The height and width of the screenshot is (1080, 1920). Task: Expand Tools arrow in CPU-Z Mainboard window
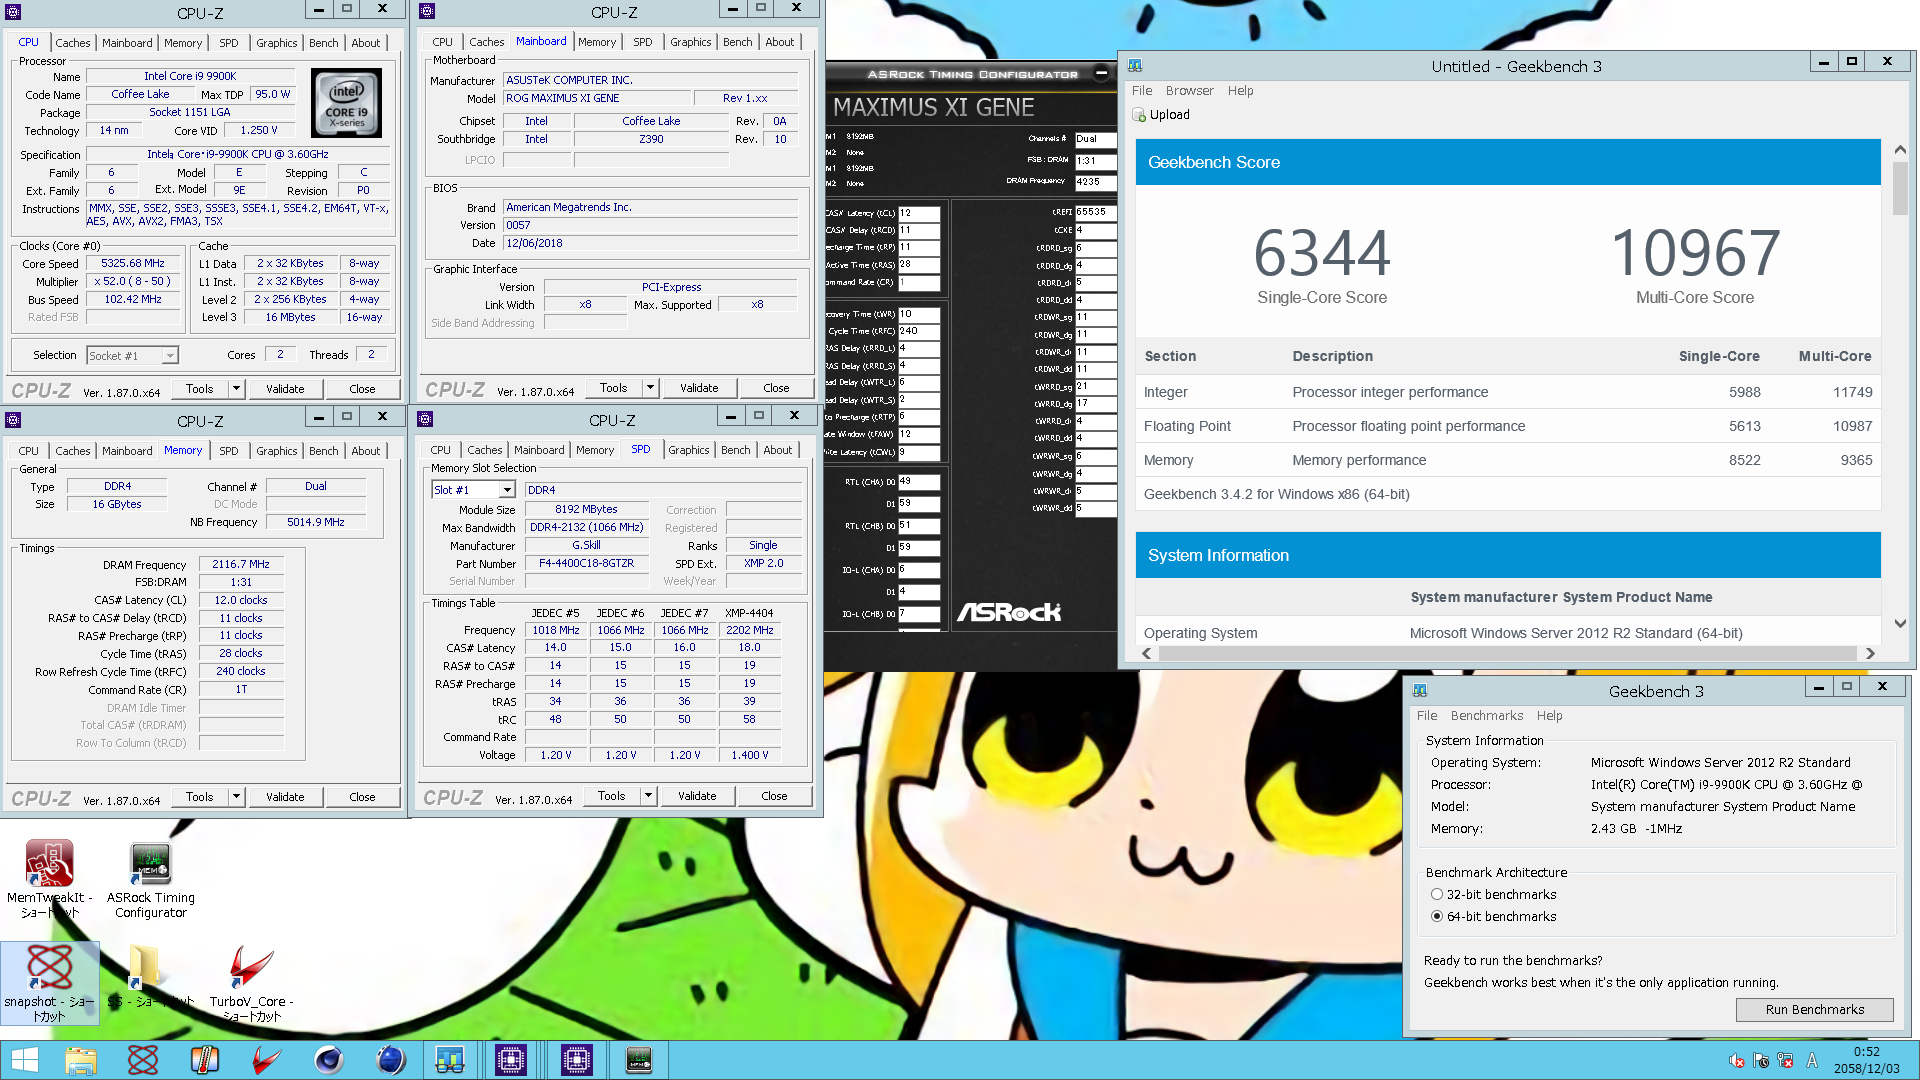[x=651, y=388]
